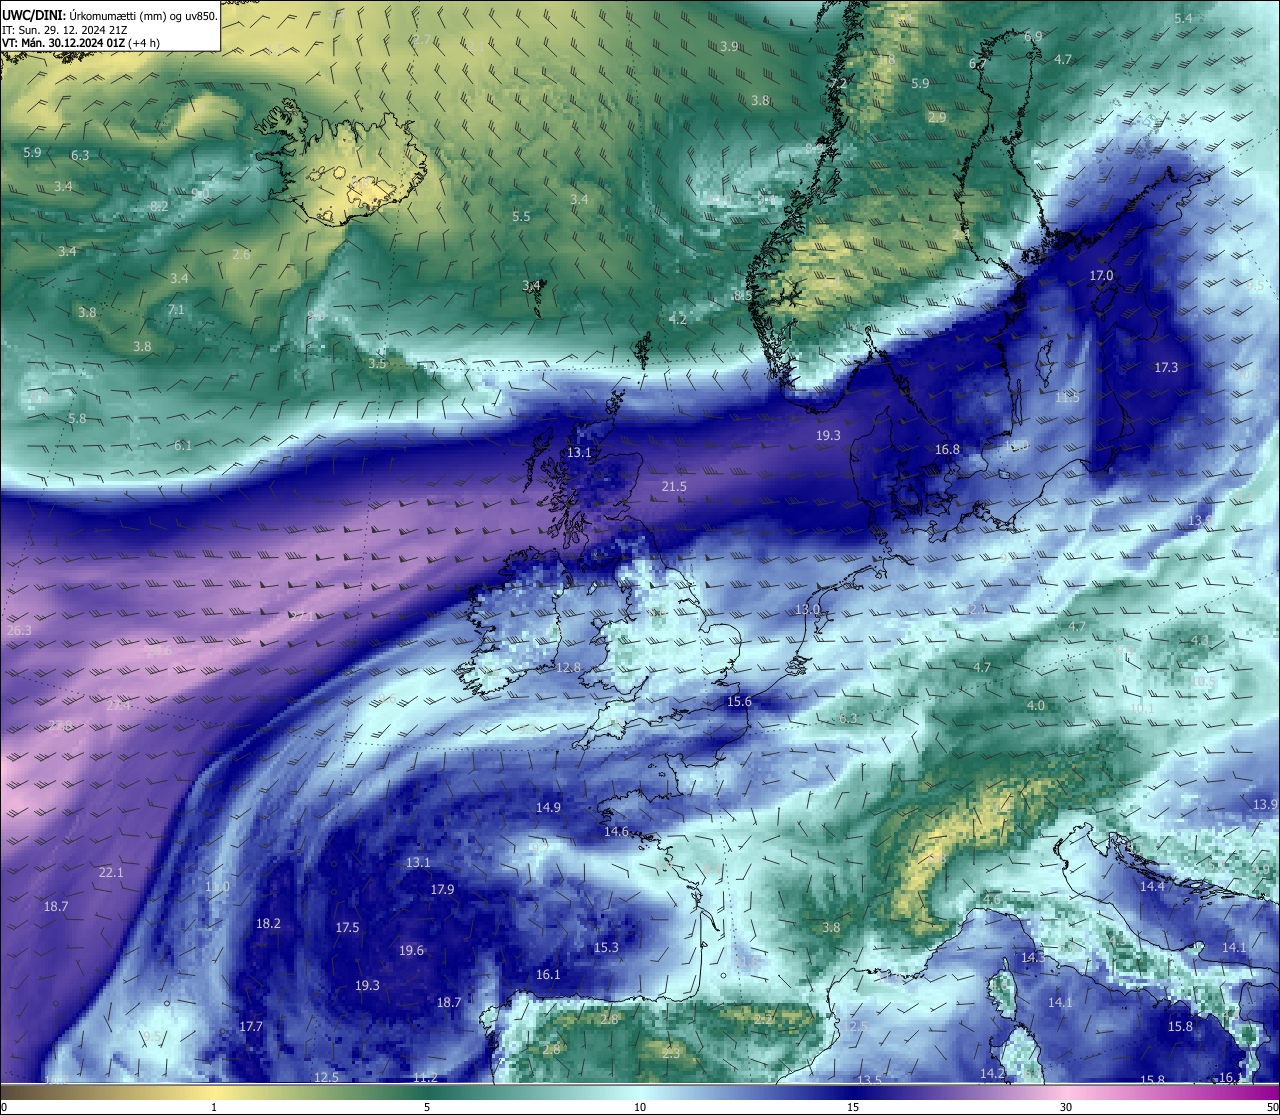Click the 13.9 value at right edge
This screenshot has height=1115, width=1280.
1265,805
